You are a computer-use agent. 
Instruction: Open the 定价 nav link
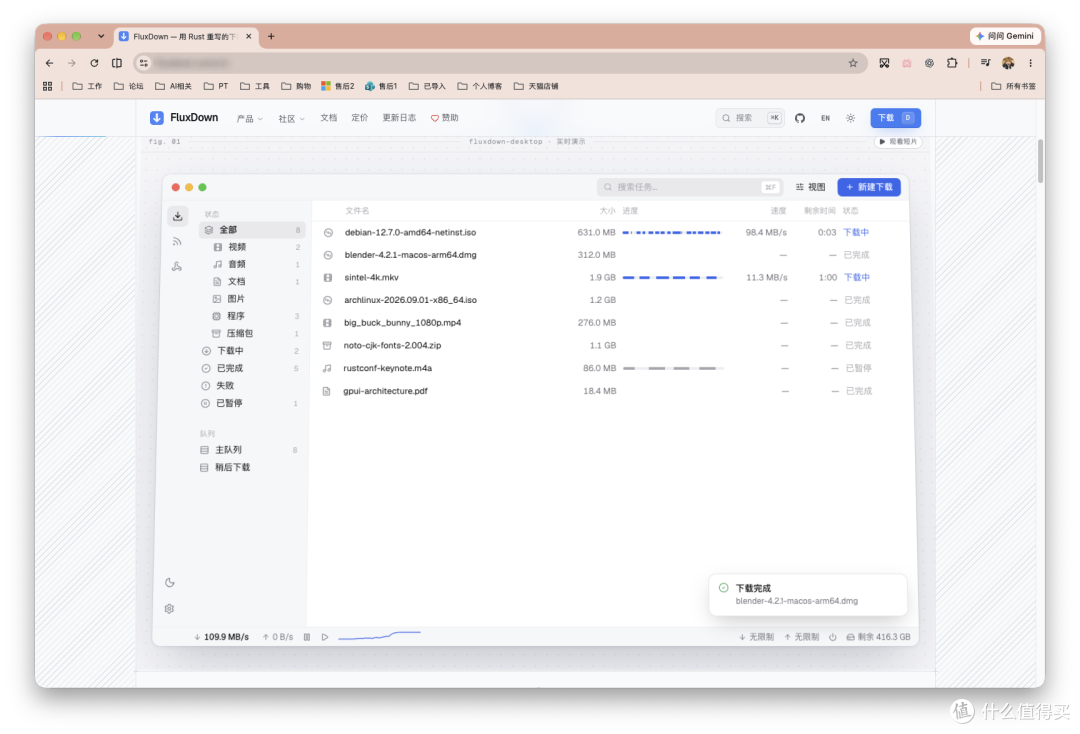(x=360, y=118)
